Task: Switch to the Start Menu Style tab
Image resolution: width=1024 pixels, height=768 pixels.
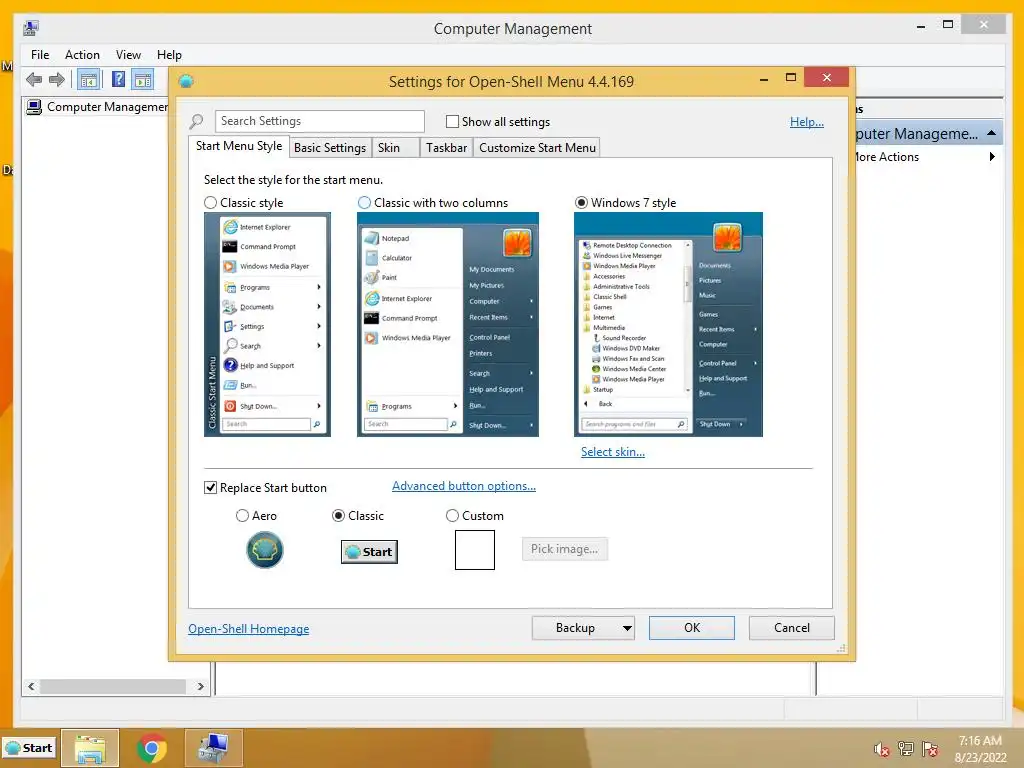Action: coord(239,146)
